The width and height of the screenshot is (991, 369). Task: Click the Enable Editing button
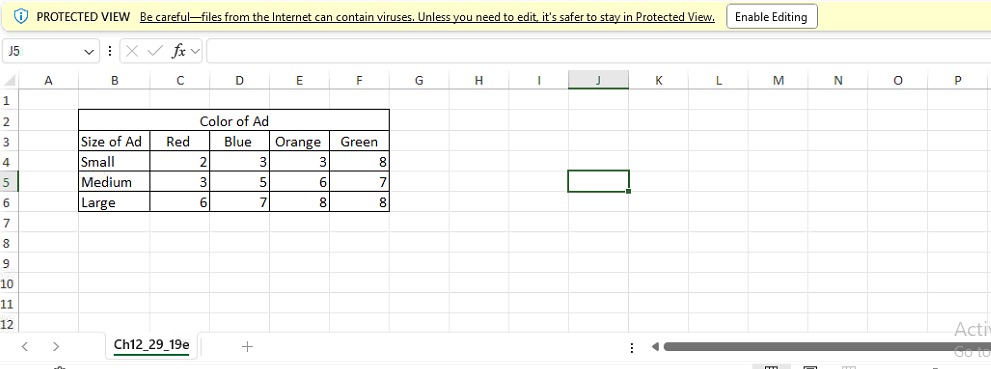pyautogui.click(x=772, y=17)
